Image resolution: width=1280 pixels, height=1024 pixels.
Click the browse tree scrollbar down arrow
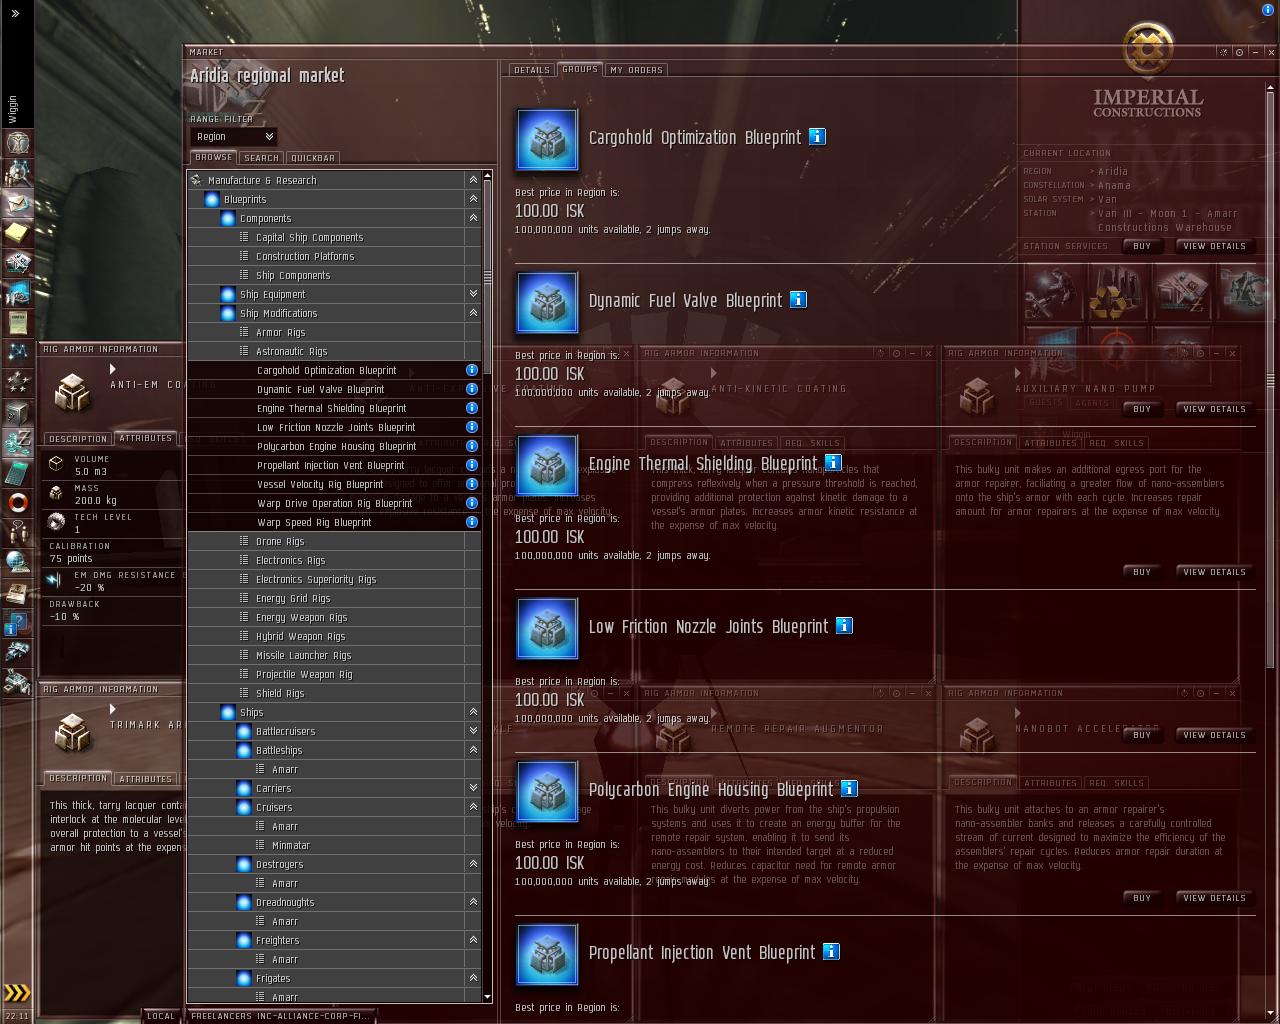pyautogui.click(x=487, y=996)
